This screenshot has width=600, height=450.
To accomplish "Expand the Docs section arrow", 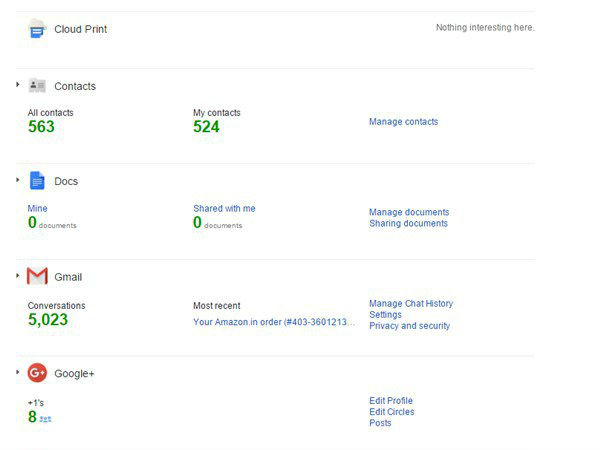I will click(18, 180).
